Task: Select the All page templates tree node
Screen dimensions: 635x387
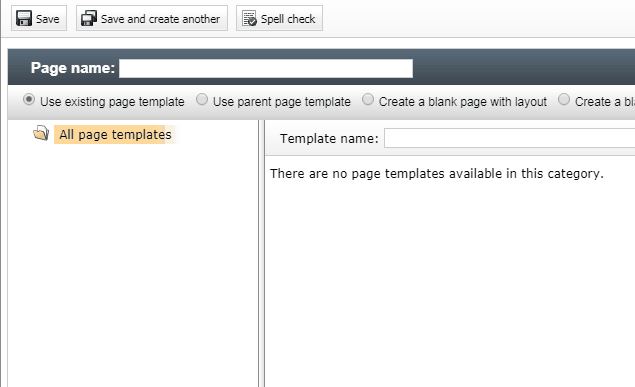Action: coord(115,134)
